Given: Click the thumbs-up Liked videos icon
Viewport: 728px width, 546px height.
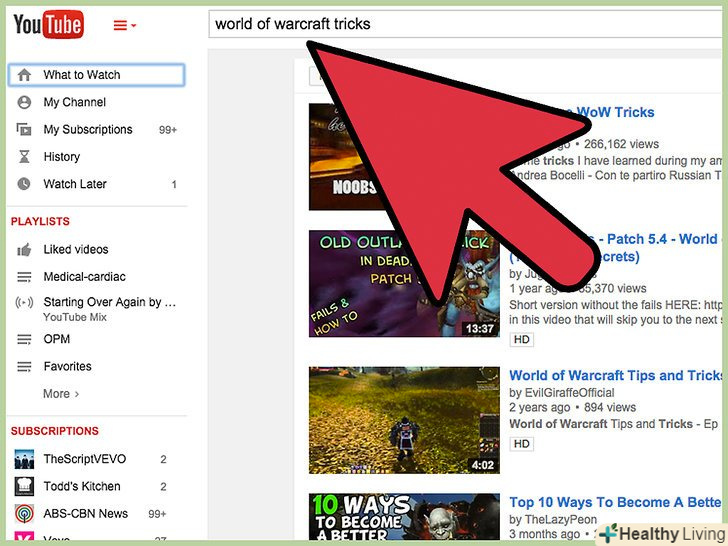Looking at the screenshot, I should (x=24, y=250).
